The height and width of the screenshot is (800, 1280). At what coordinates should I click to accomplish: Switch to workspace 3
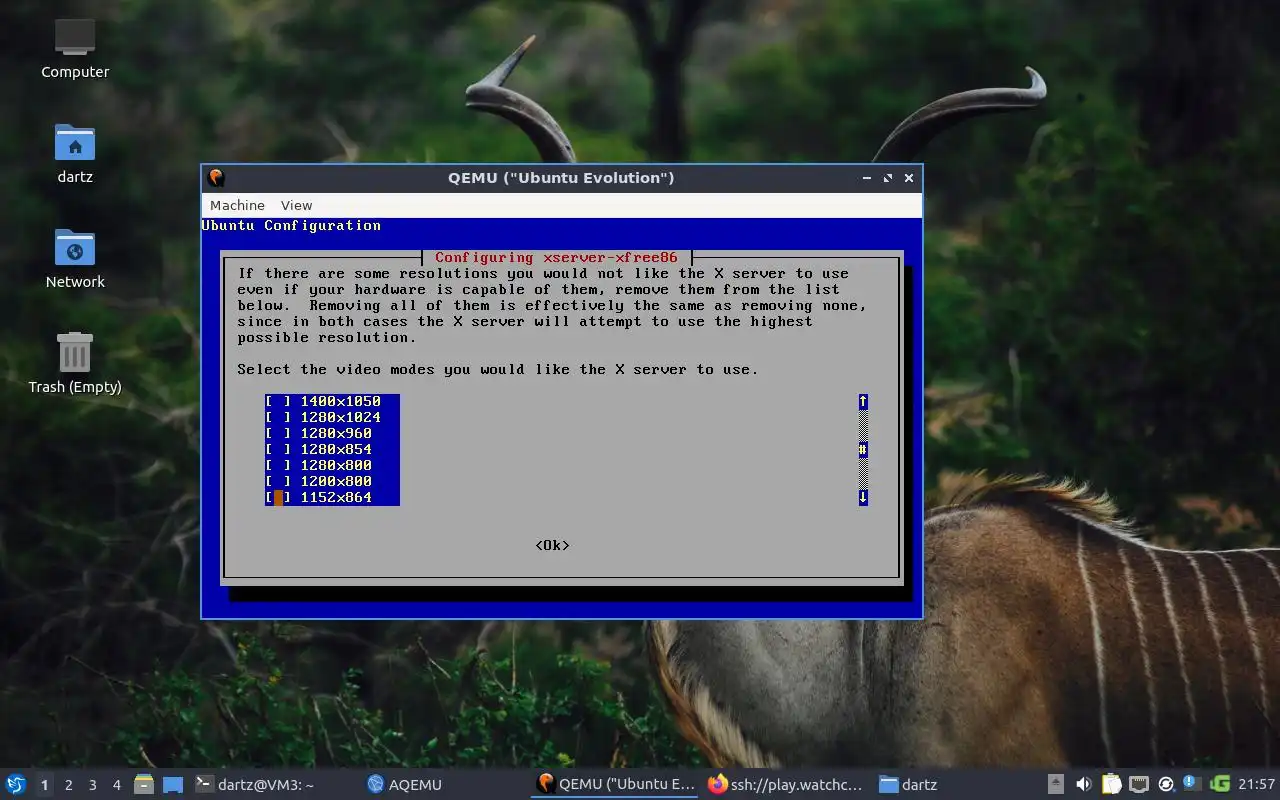coord(92,785)
